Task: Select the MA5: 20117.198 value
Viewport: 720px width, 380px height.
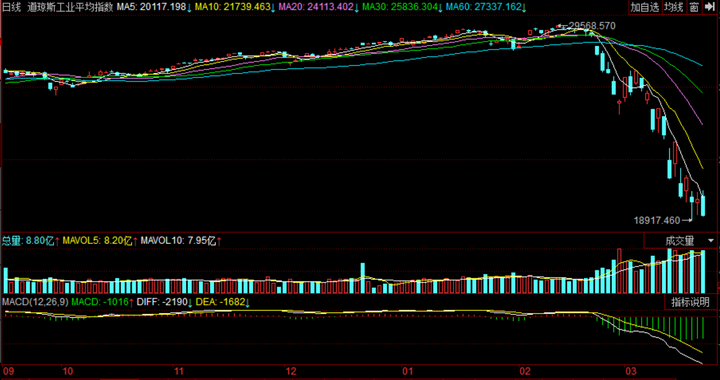Action: [x=151, y=7]
